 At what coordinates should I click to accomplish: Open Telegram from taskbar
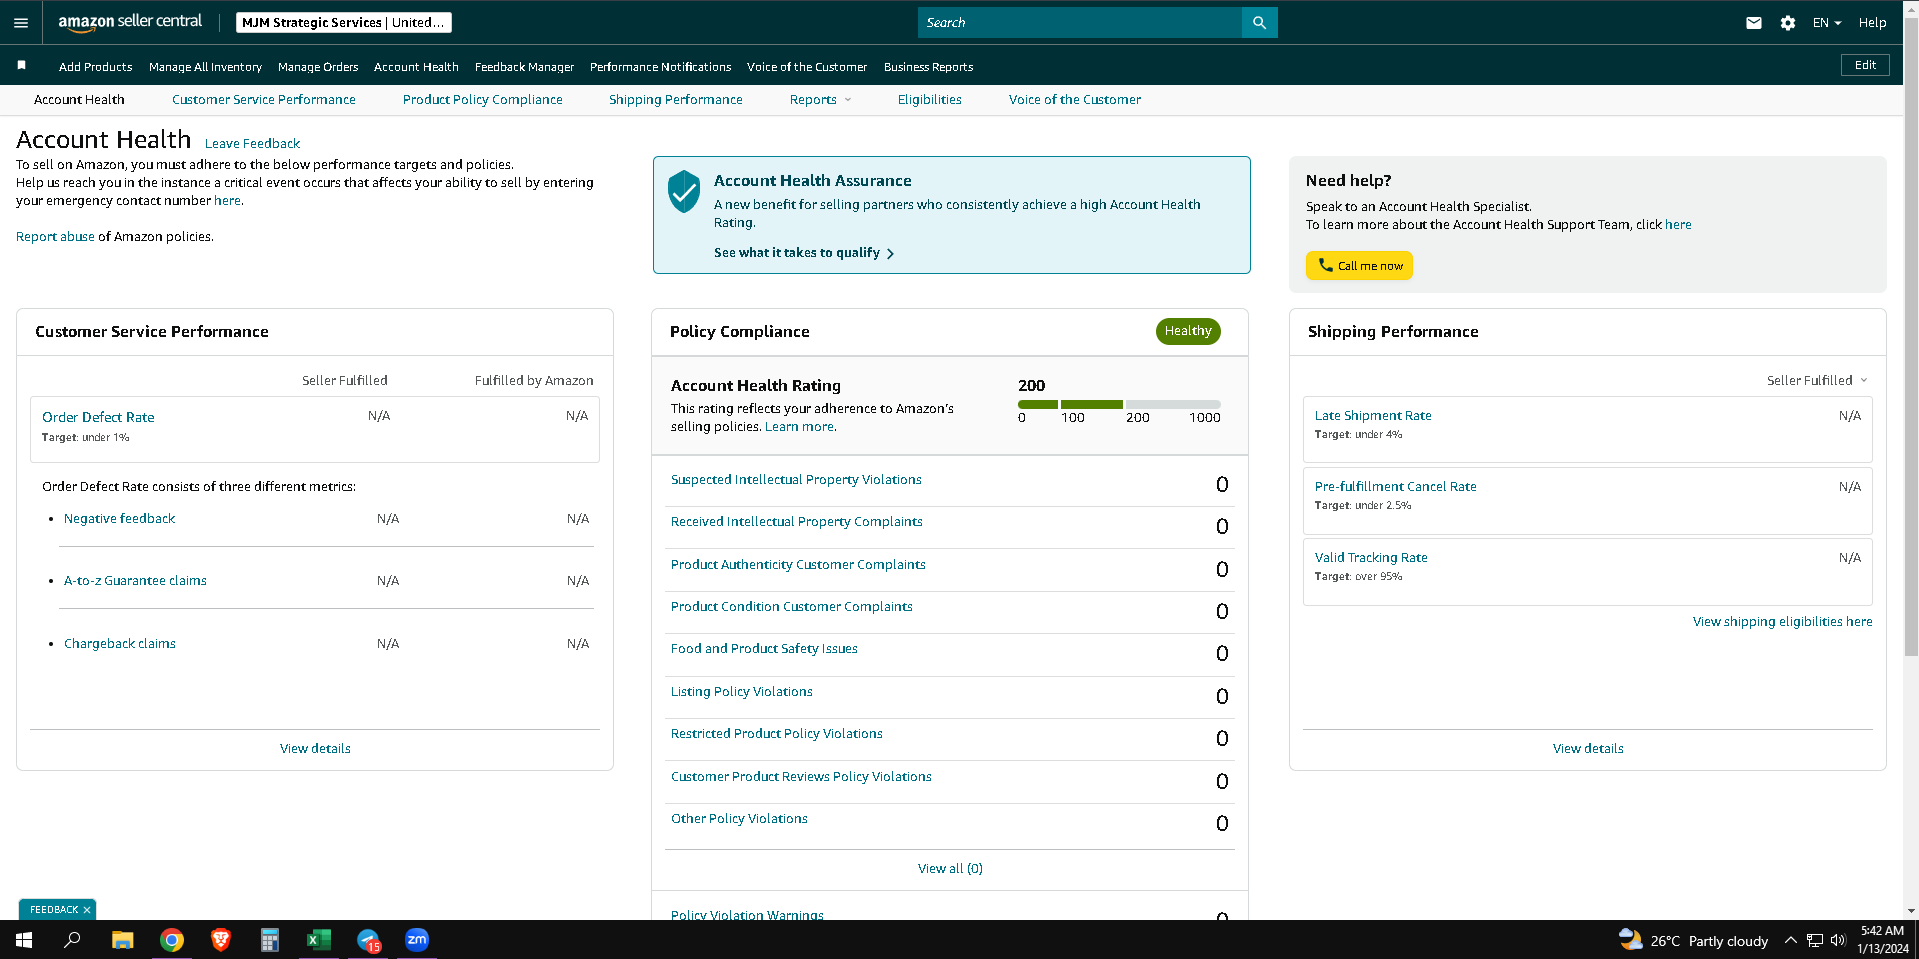(368, 940)
